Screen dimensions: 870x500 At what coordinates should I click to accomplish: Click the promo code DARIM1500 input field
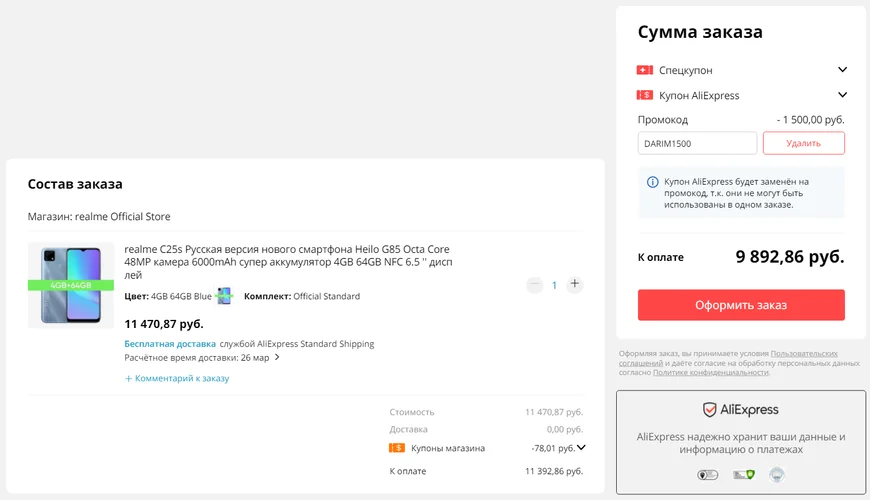click(697, 143)
